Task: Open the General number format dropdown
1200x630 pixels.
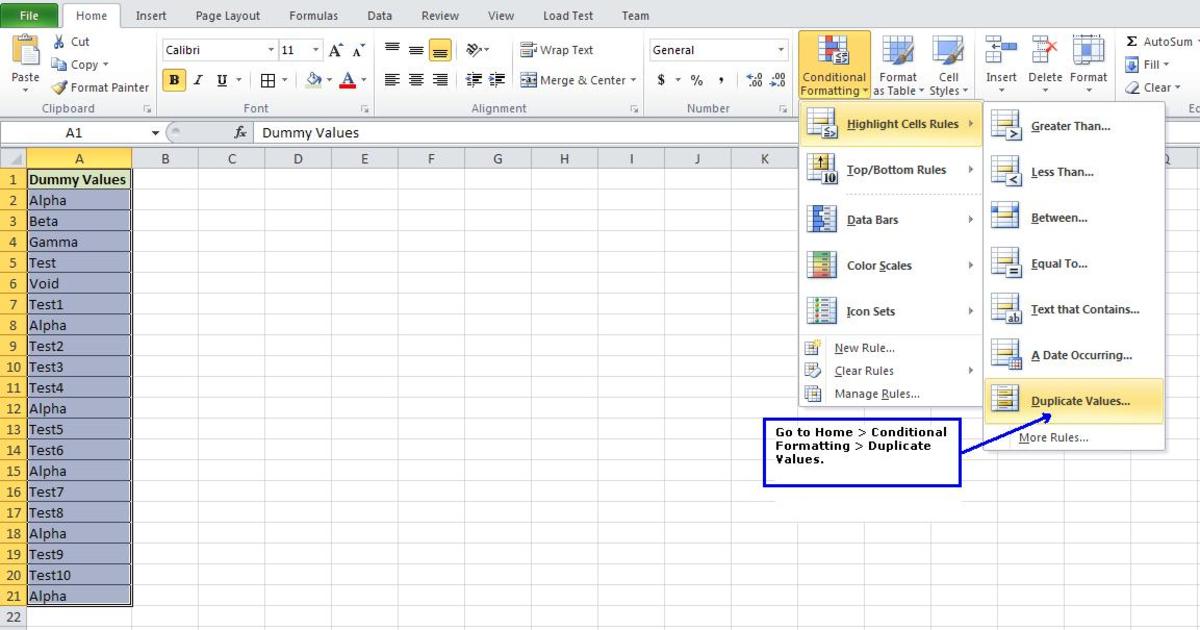Action: click(779, 49)
